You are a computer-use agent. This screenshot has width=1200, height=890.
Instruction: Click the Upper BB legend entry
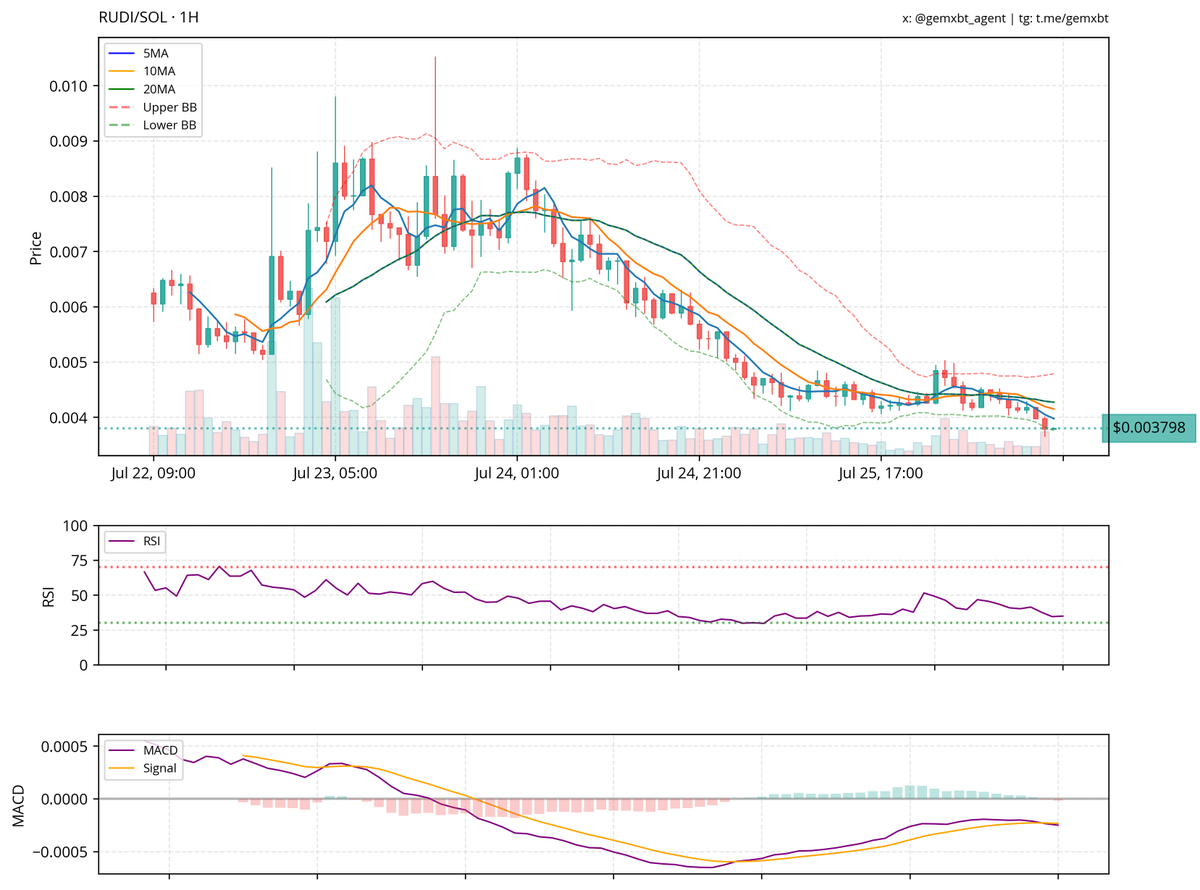154,108
